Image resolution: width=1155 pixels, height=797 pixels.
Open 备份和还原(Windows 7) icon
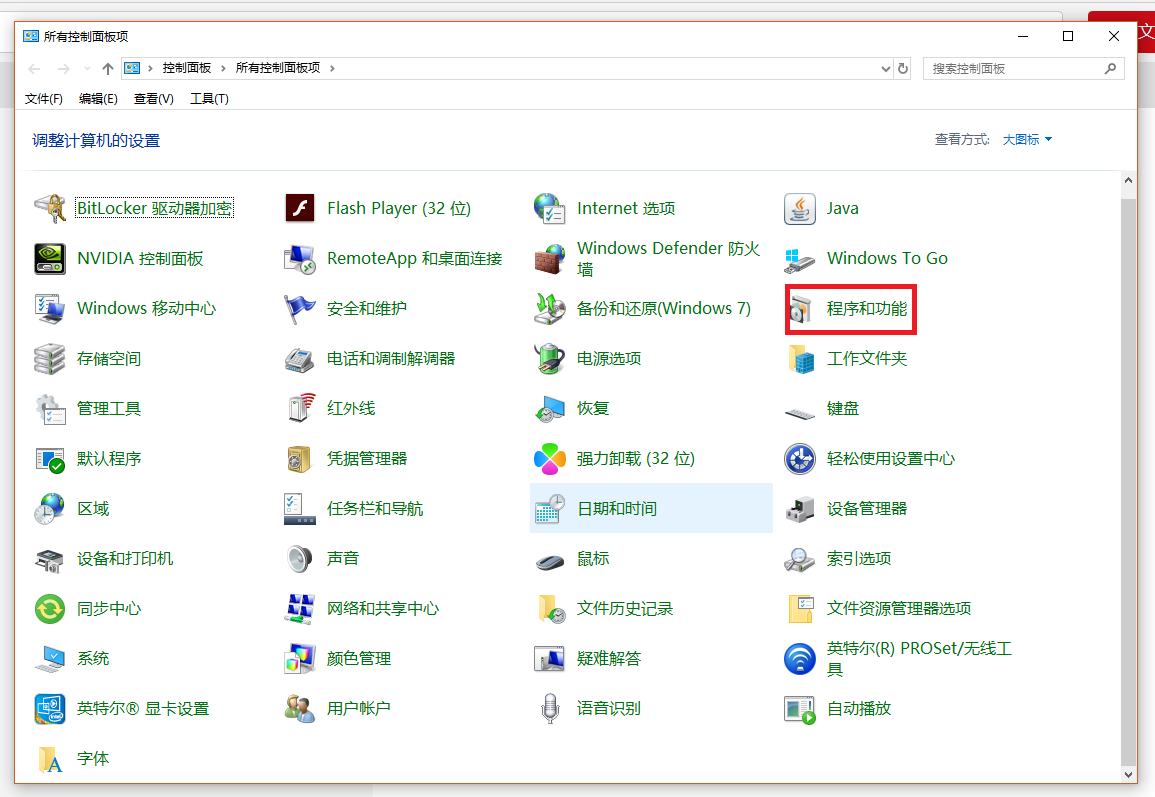(x=550, y=309)
